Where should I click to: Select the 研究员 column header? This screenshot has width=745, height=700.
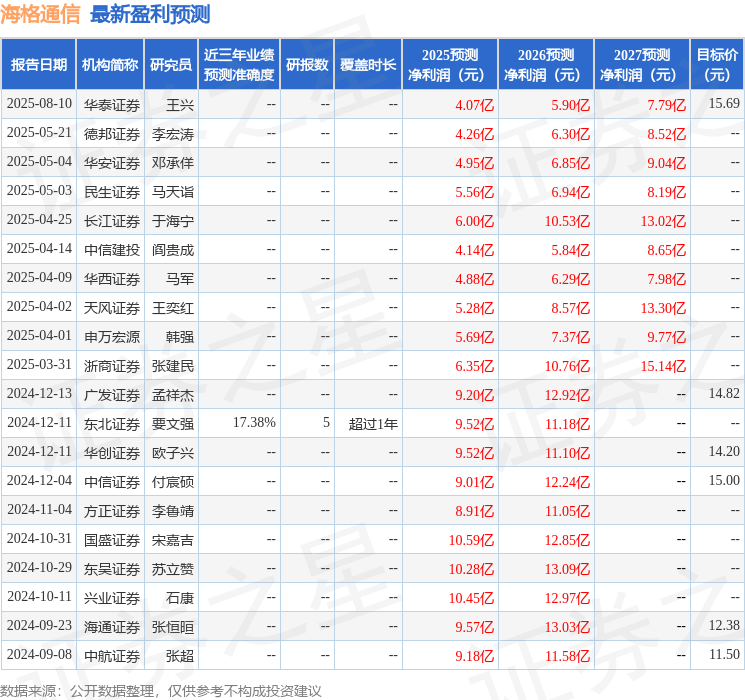click(x=171, y=65)
